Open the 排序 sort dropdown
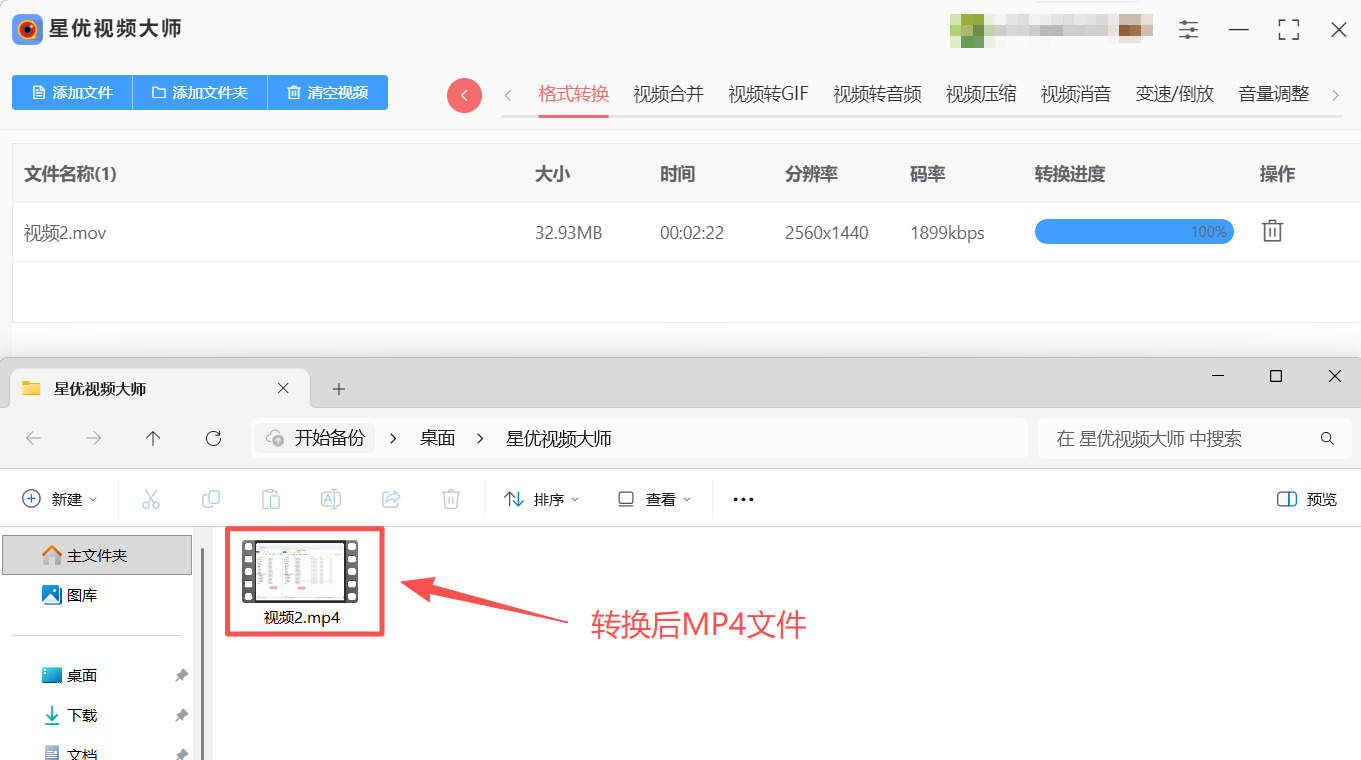 click(x=542, y=499)
